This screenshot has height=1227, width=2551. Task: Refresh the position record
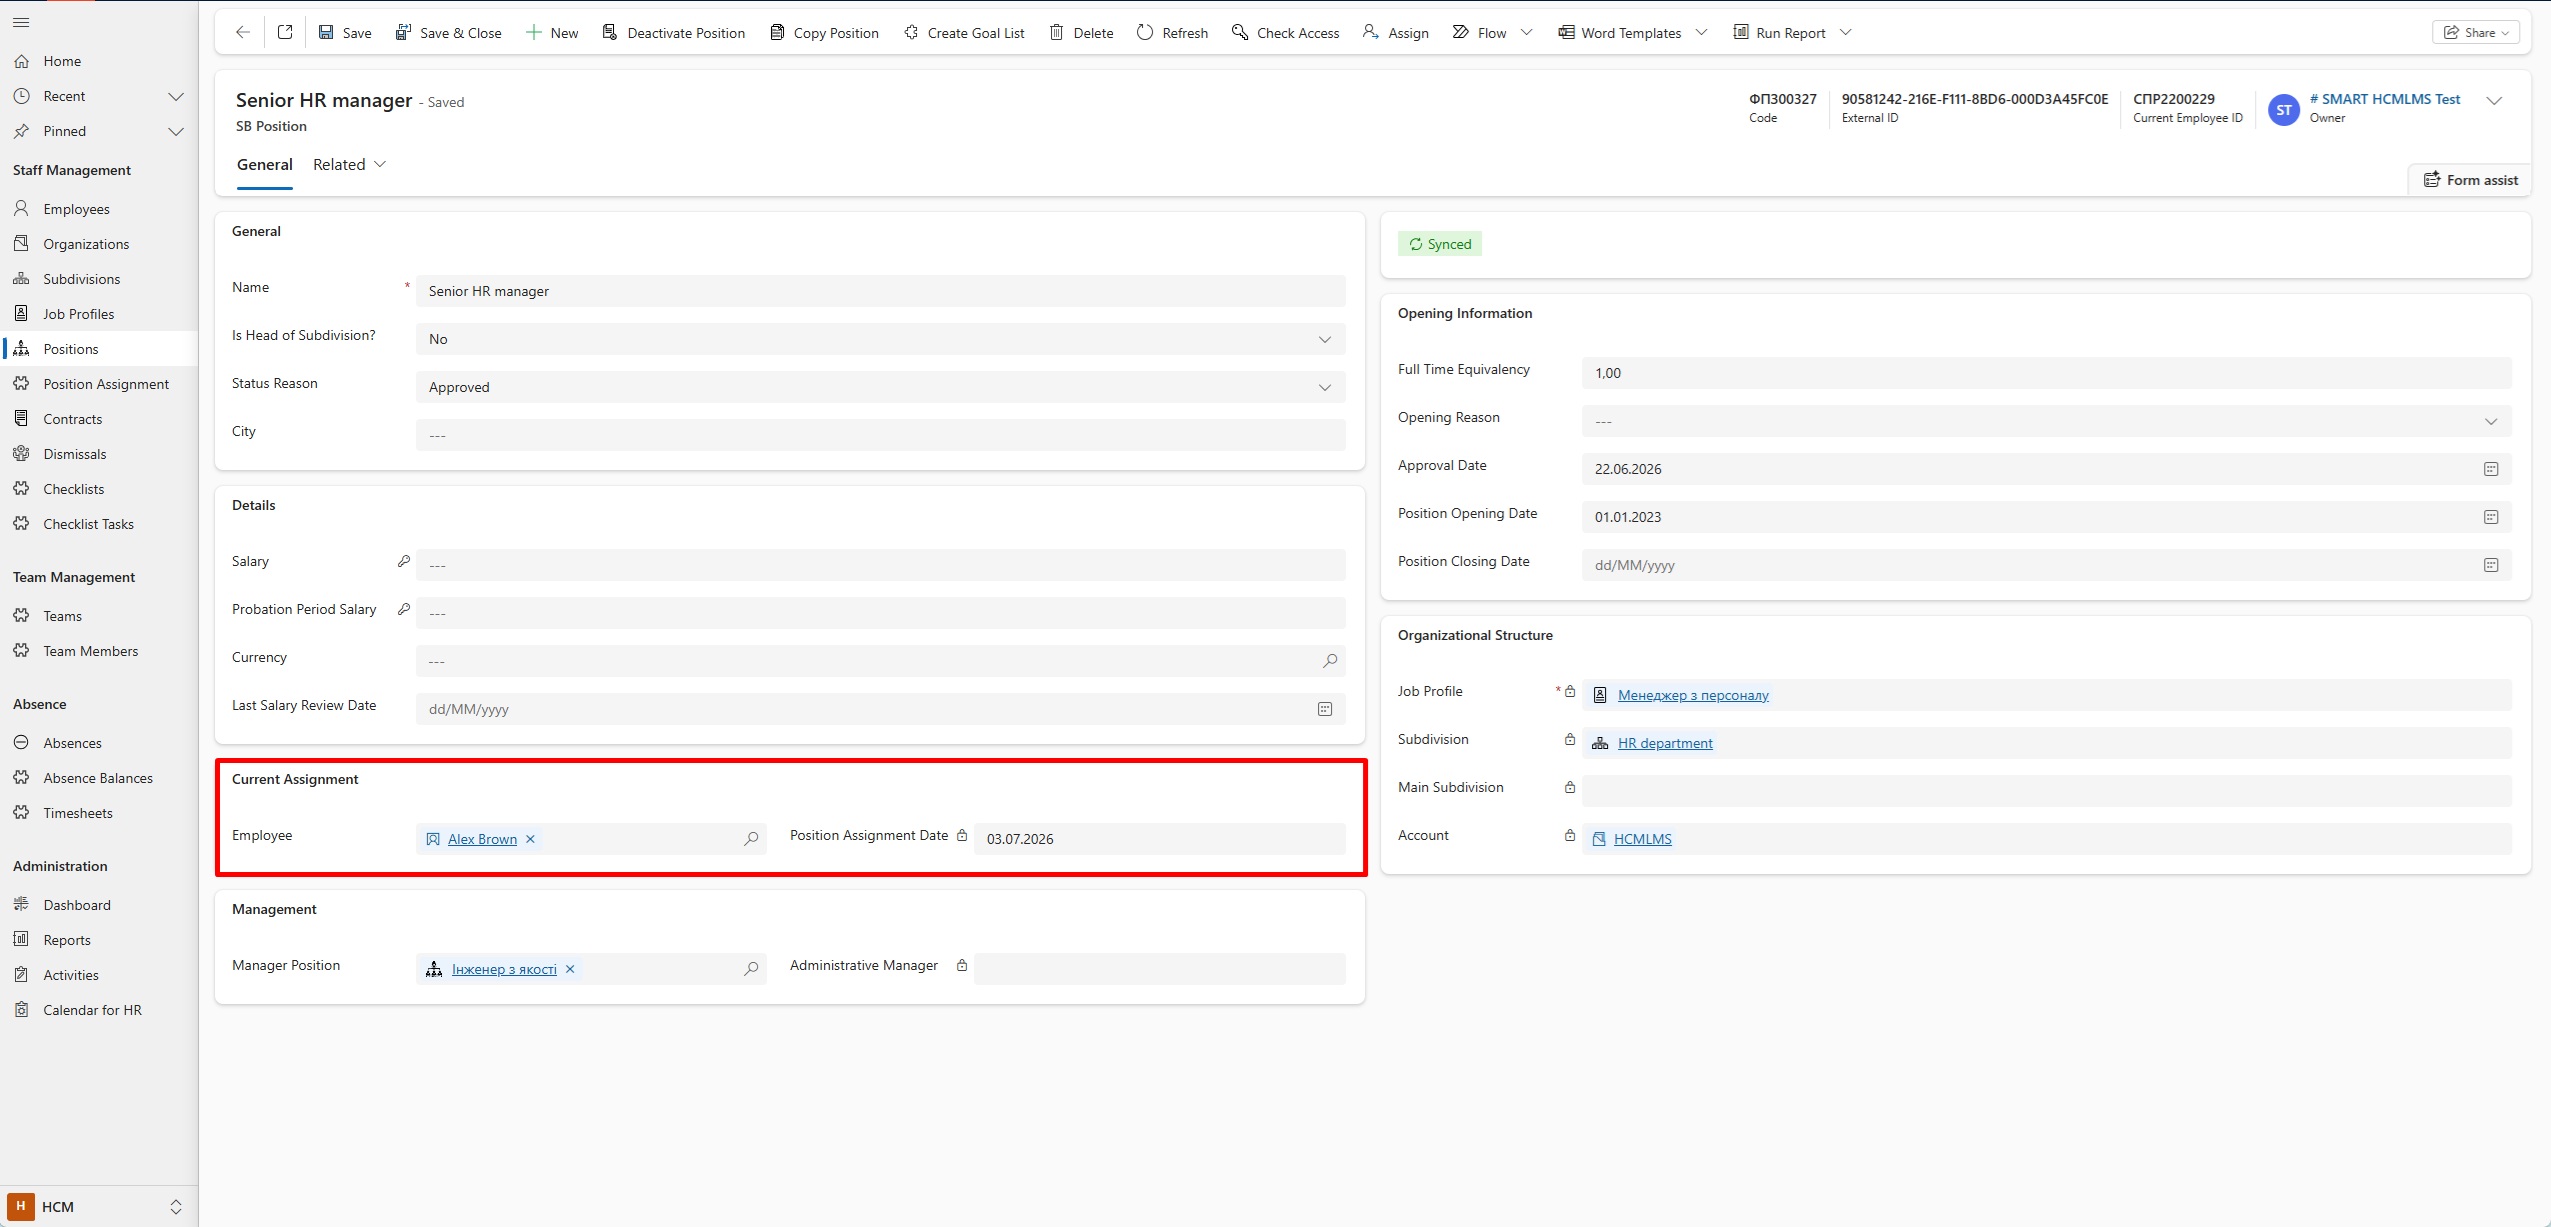click(x=1172, y=32)
